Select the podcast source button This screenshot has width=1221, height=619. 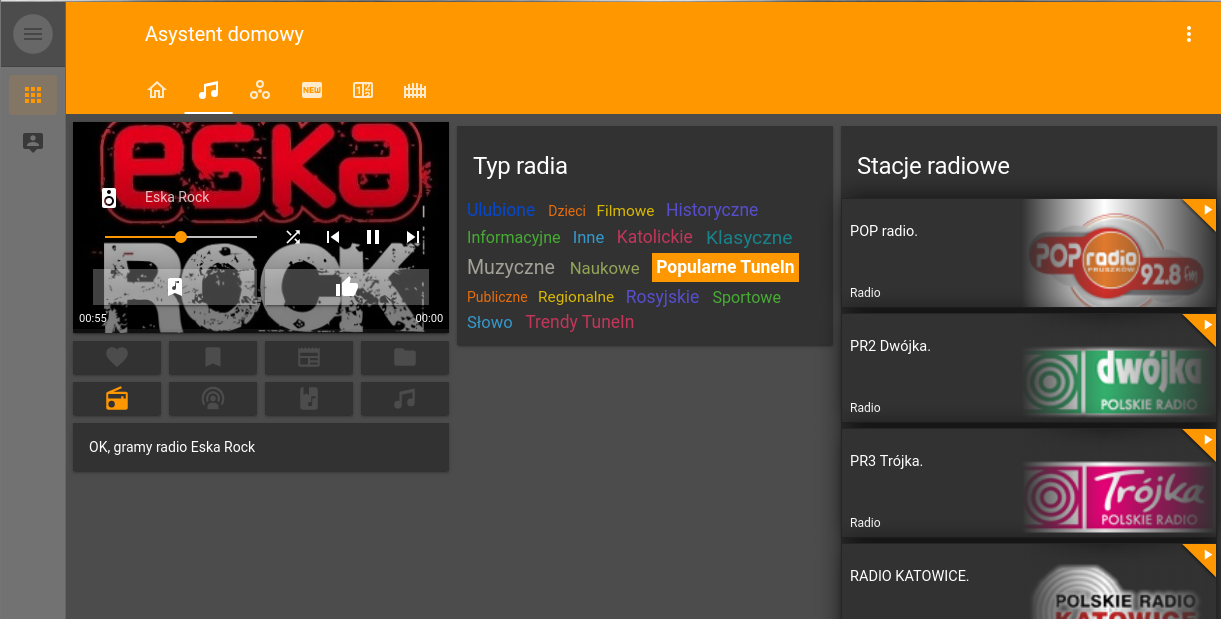click(x=213, y=399)
